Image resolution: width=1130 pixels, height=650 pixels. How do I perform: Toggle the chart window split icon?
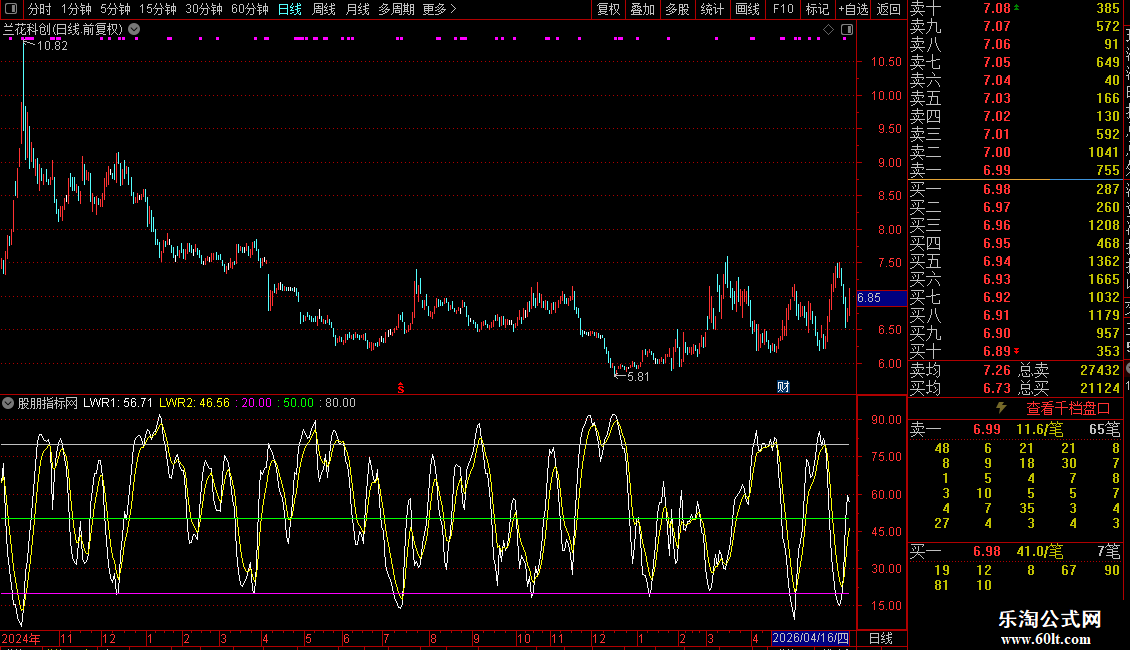pyautogui.click(x=847, y=30)
